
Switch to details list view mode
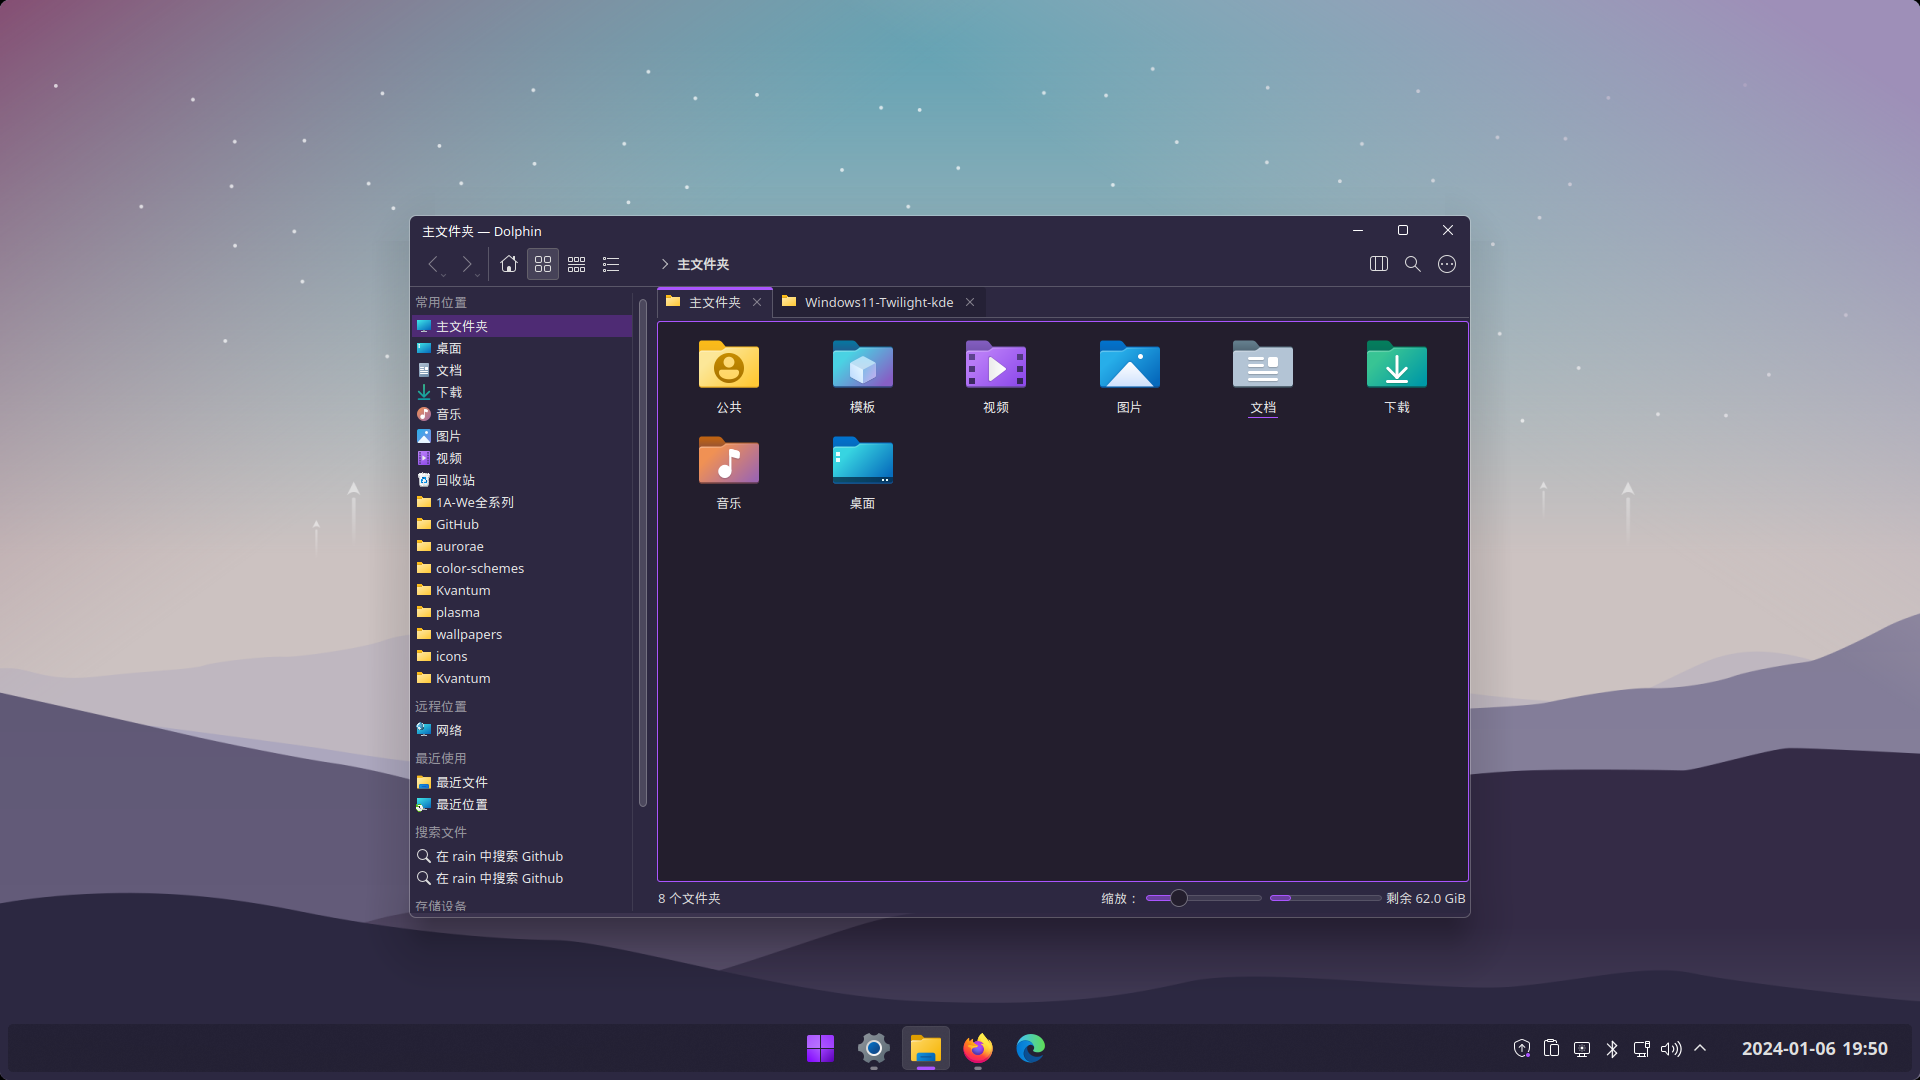click(611, 264)
